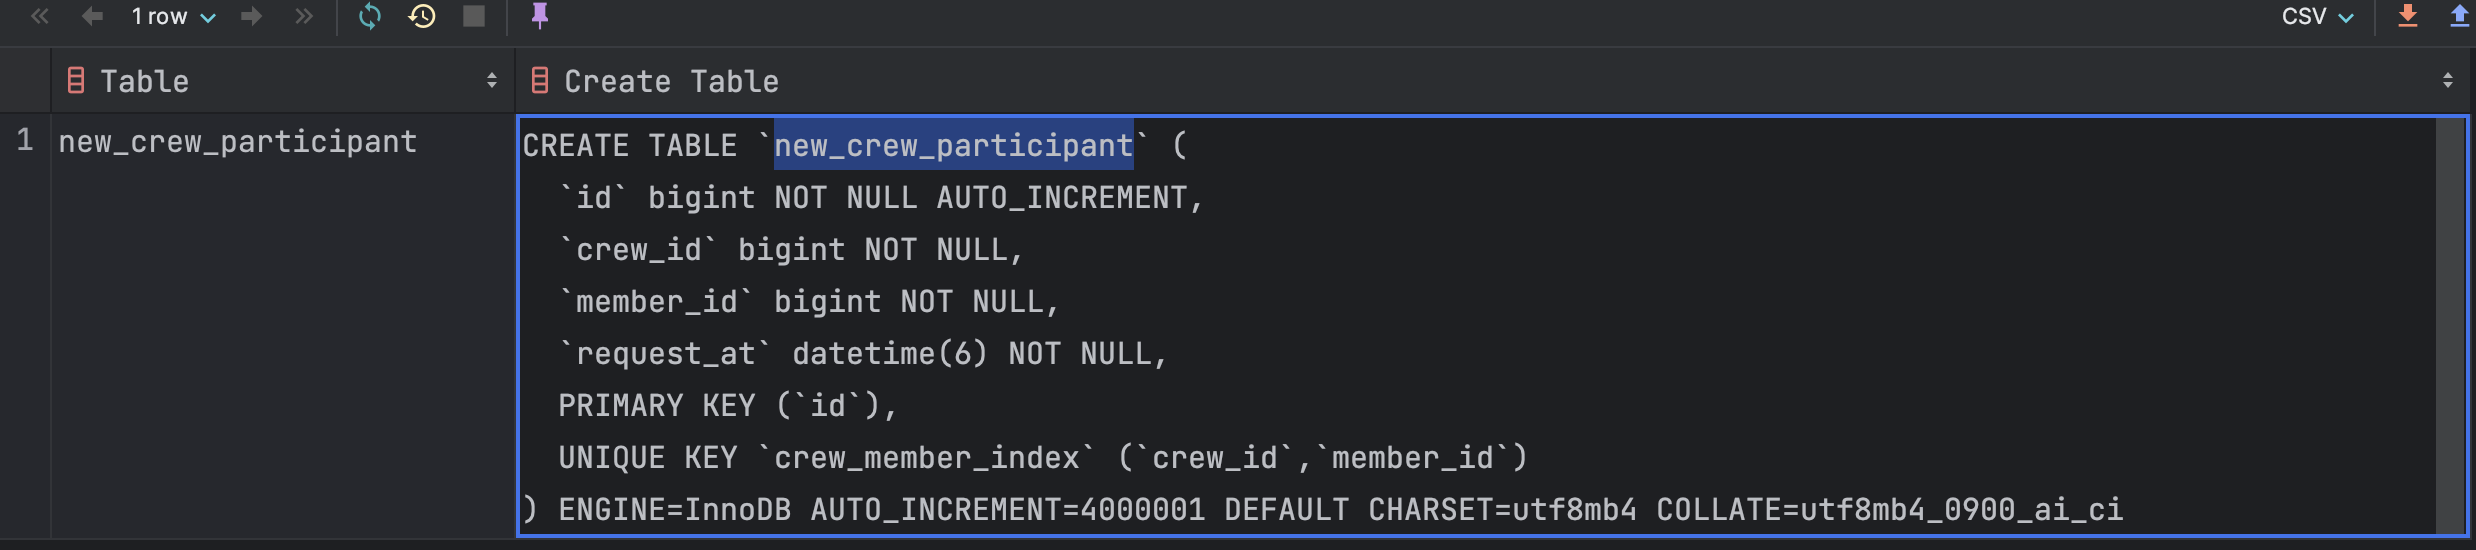Viewport: 2476px width, 550px height.
Task: Click next page arrow icon
Action: click(252, 16)
